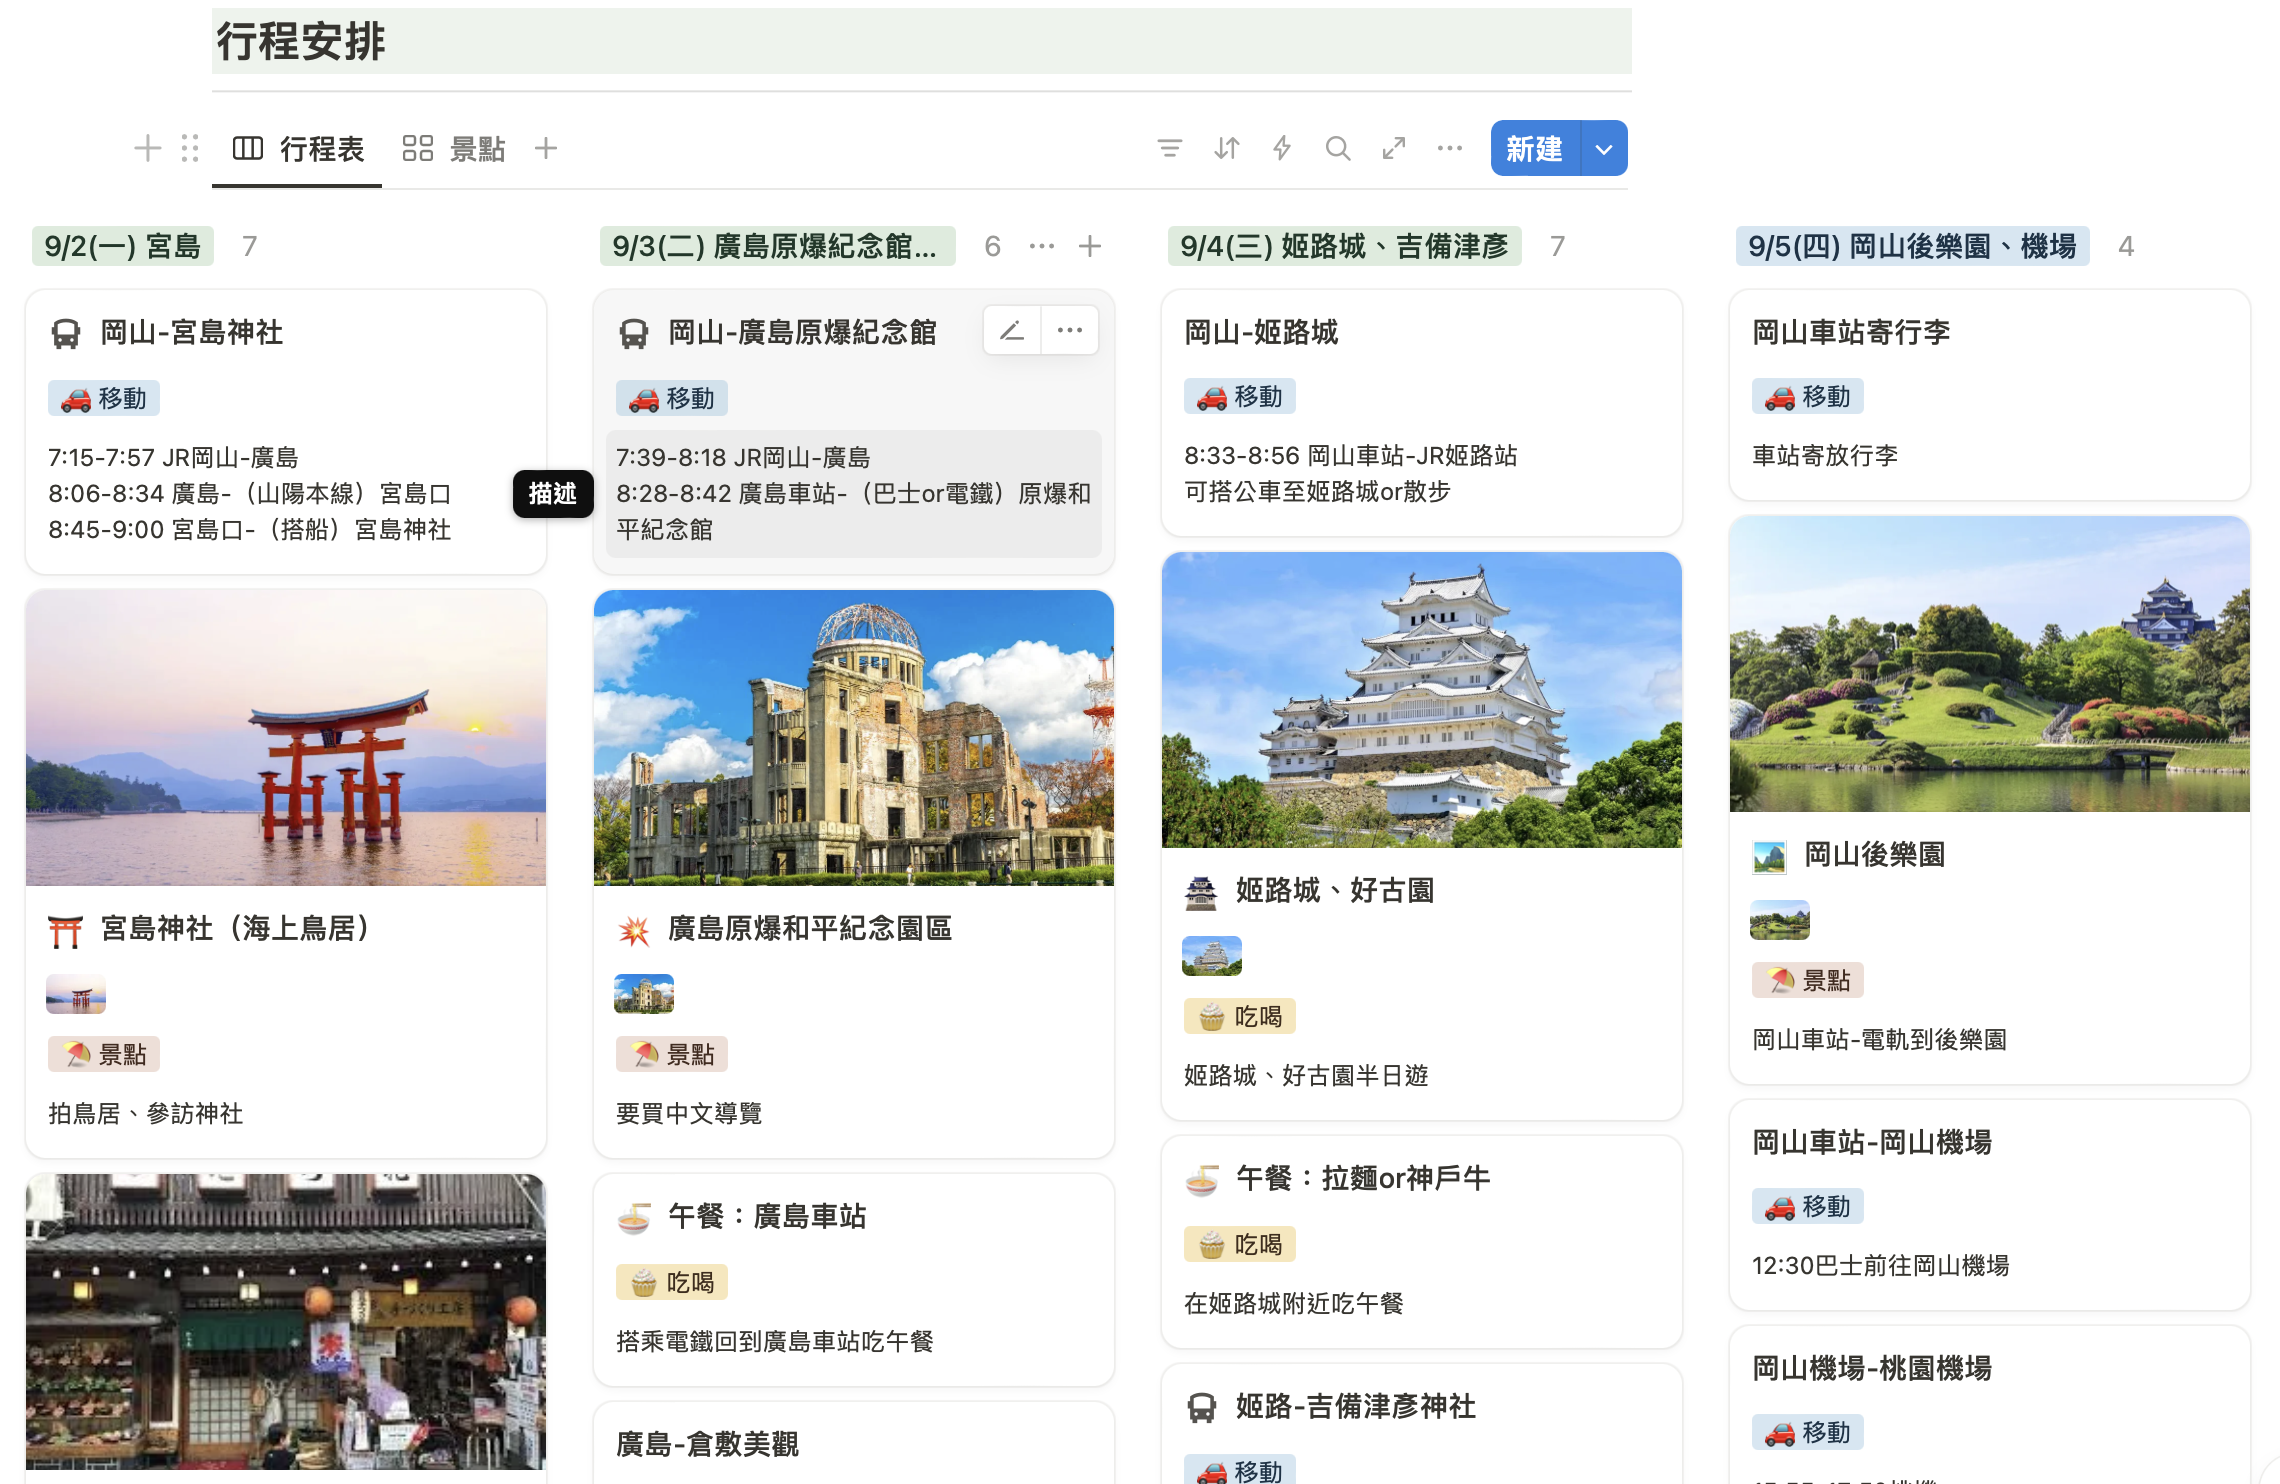Open automations lightning bolt icon
The image size is (2280, 1484).
coord(1282,149)
